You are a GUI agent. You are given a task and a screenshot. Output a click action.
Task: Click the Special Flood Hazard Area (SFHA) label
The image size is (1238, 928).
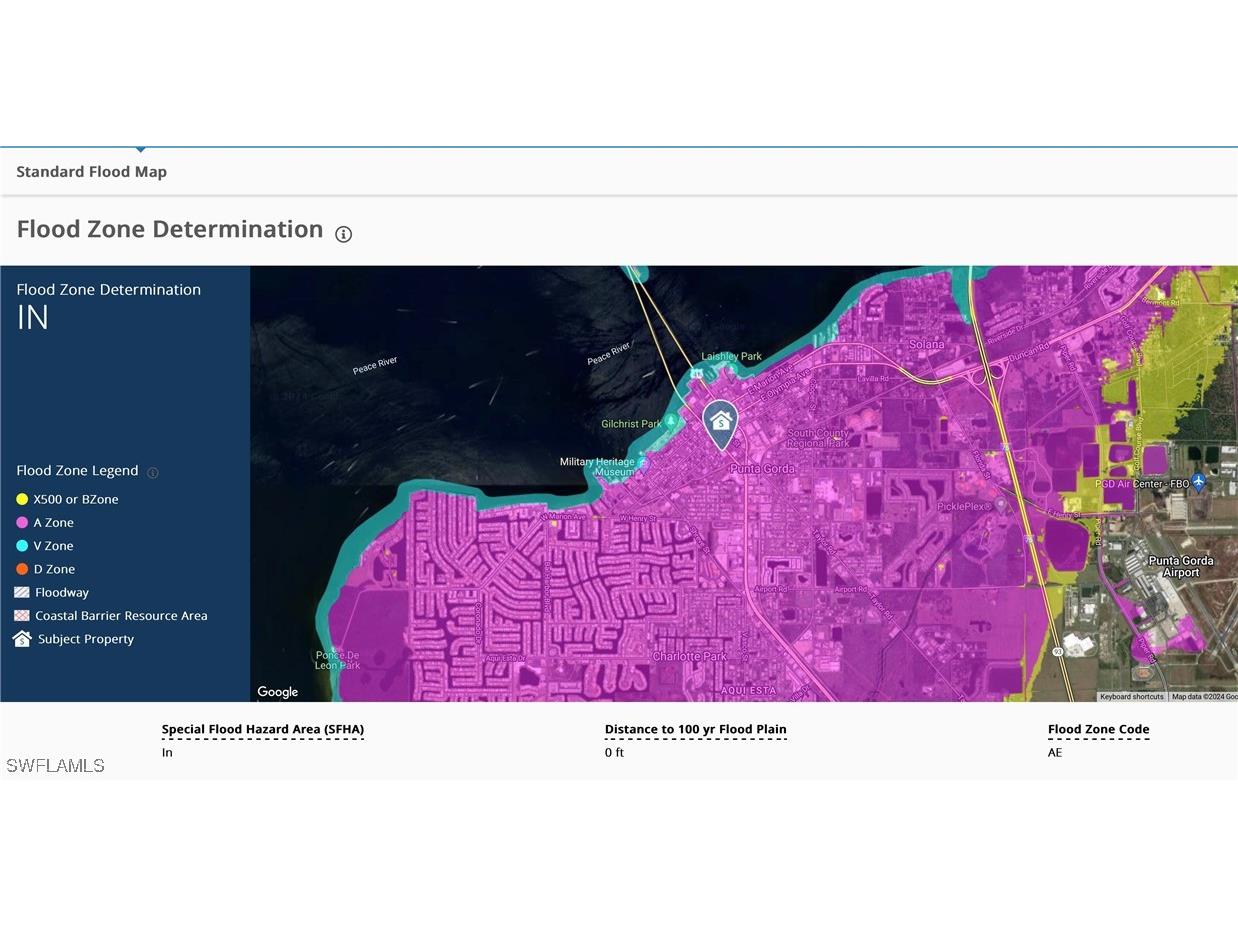262,730
